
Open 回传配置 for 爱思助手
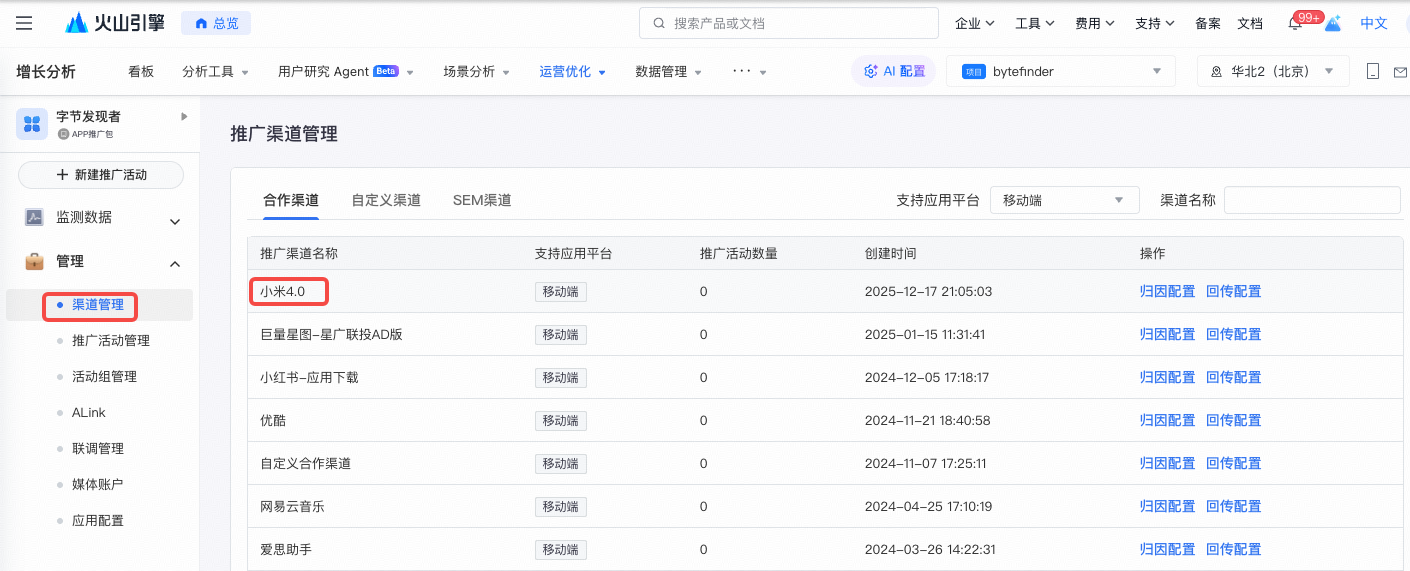[1233, 549]
